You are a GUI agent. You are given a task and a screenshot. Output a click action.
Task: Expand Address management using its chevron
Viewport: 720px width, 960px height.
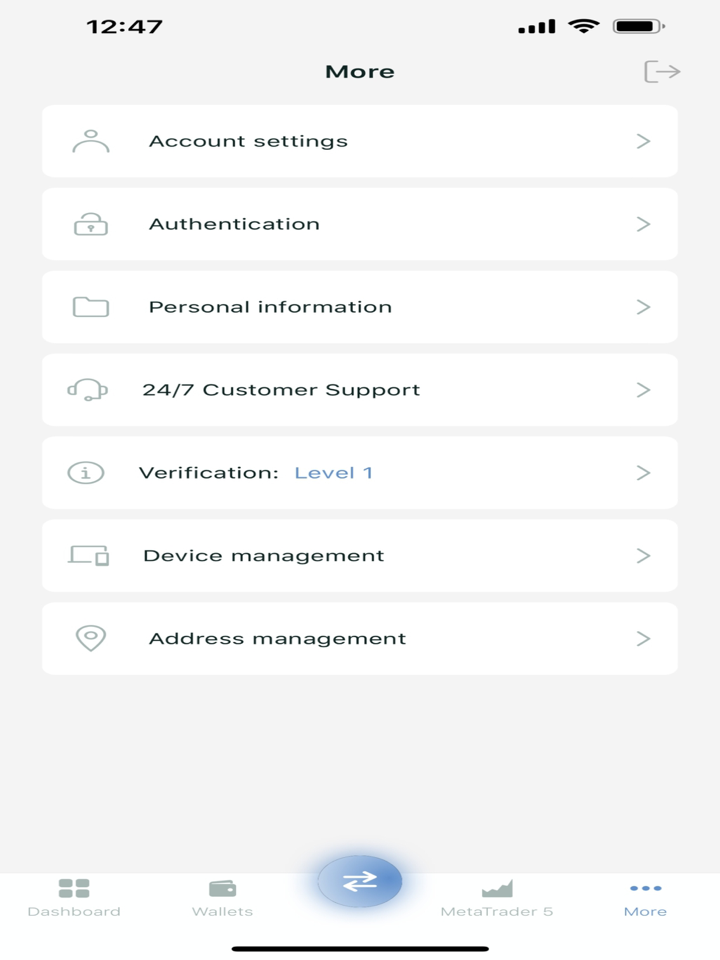point(643,638)
